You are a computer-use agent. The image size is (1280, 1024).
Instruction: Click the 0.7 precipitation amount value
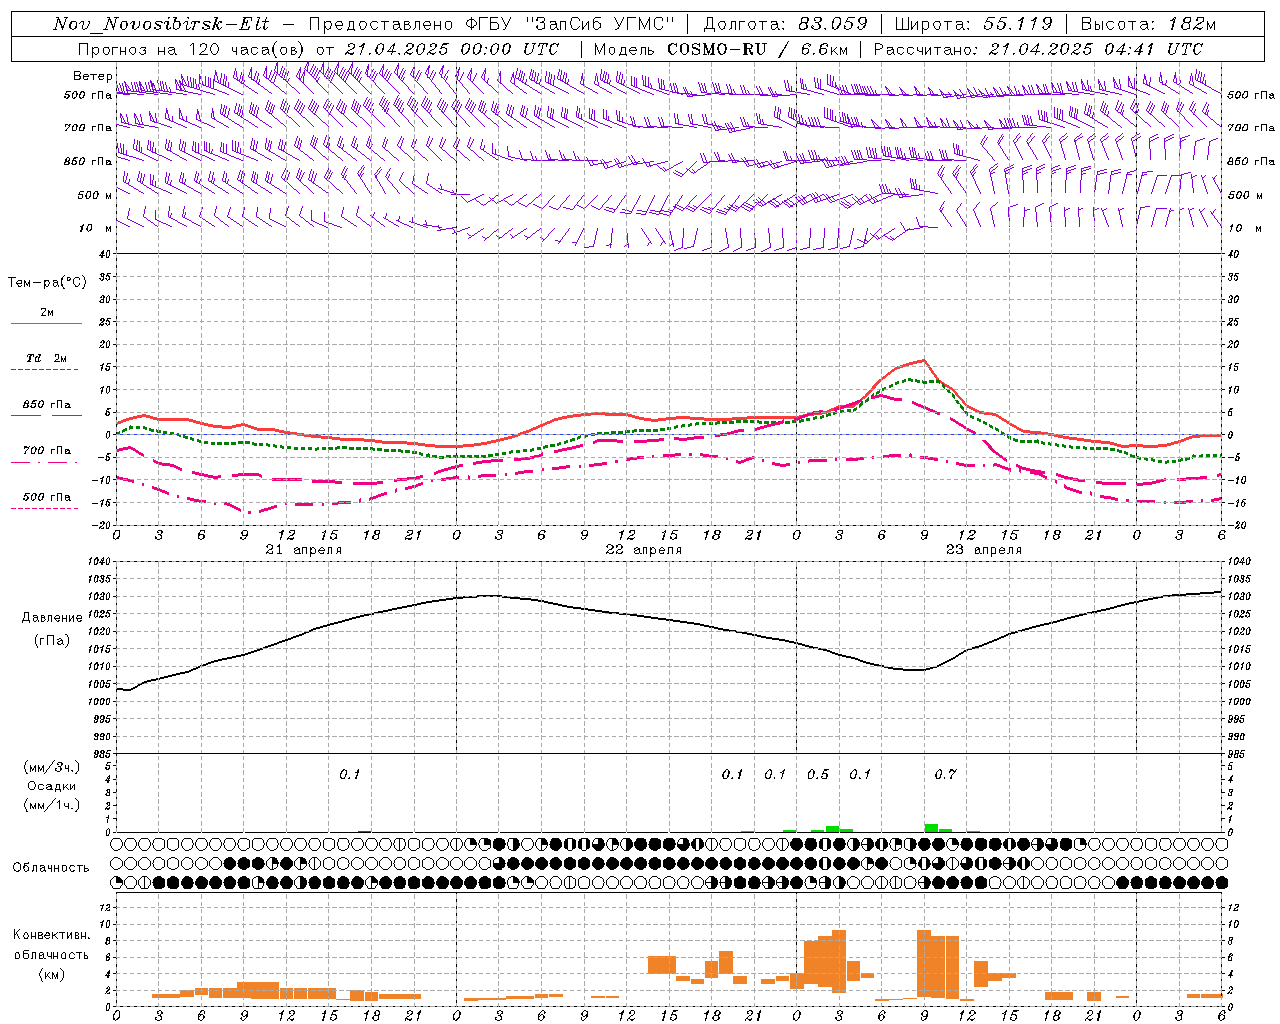[x=945, y=774]
